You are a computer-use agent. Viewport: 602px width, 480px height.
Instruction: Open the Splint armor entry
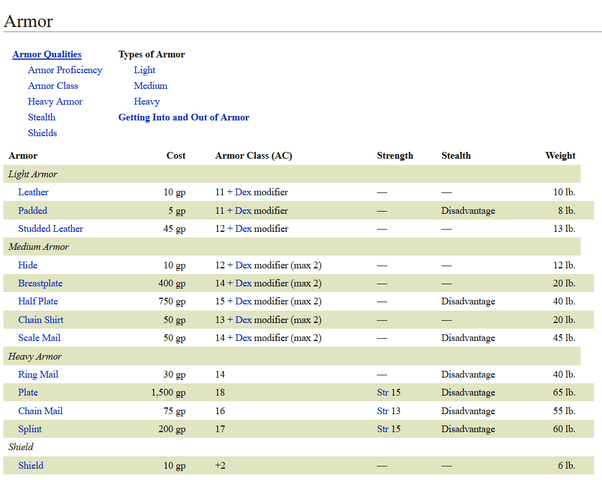coord(30,429)
